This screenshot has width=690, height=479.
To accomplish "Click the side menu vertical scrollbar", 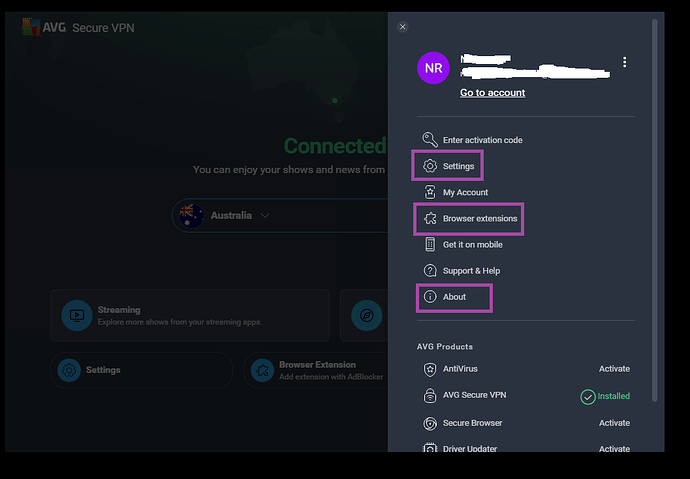I will [656, 200].
